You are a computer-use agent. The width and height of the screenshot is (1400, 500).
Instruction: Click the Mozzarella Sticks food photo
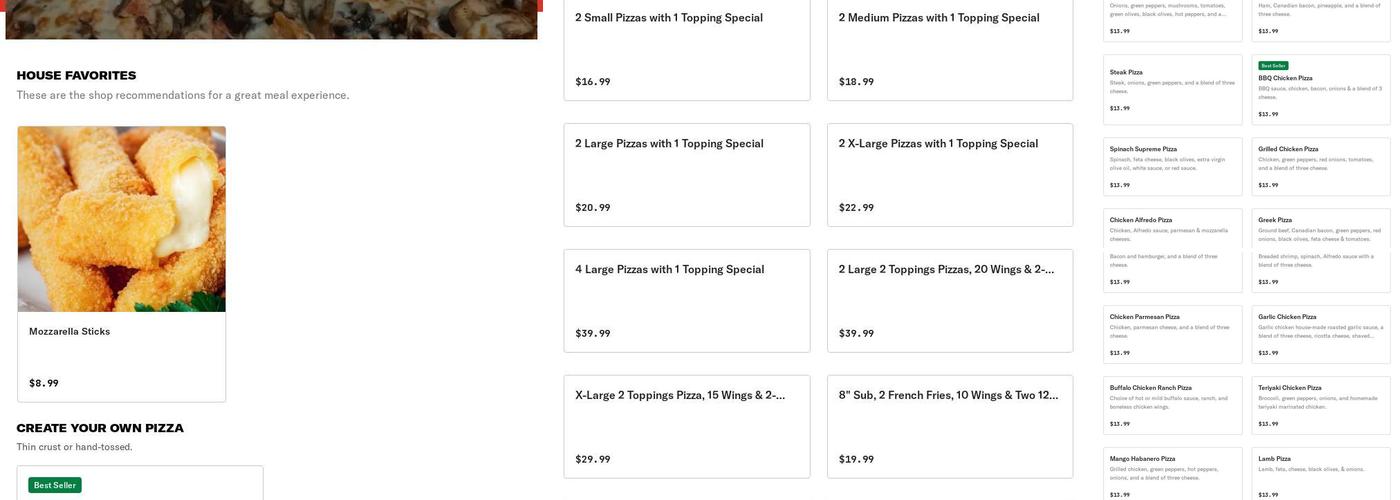coord(121,219)
